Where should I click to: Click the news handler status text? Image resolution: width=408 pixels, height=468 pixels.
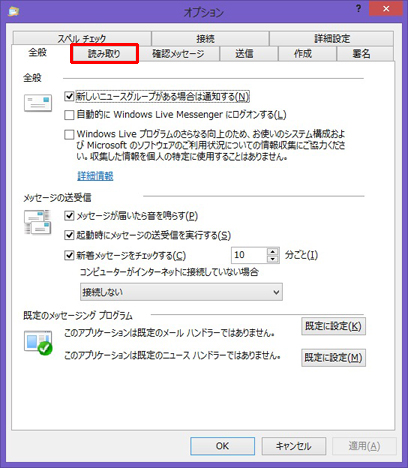coord(172,356)
